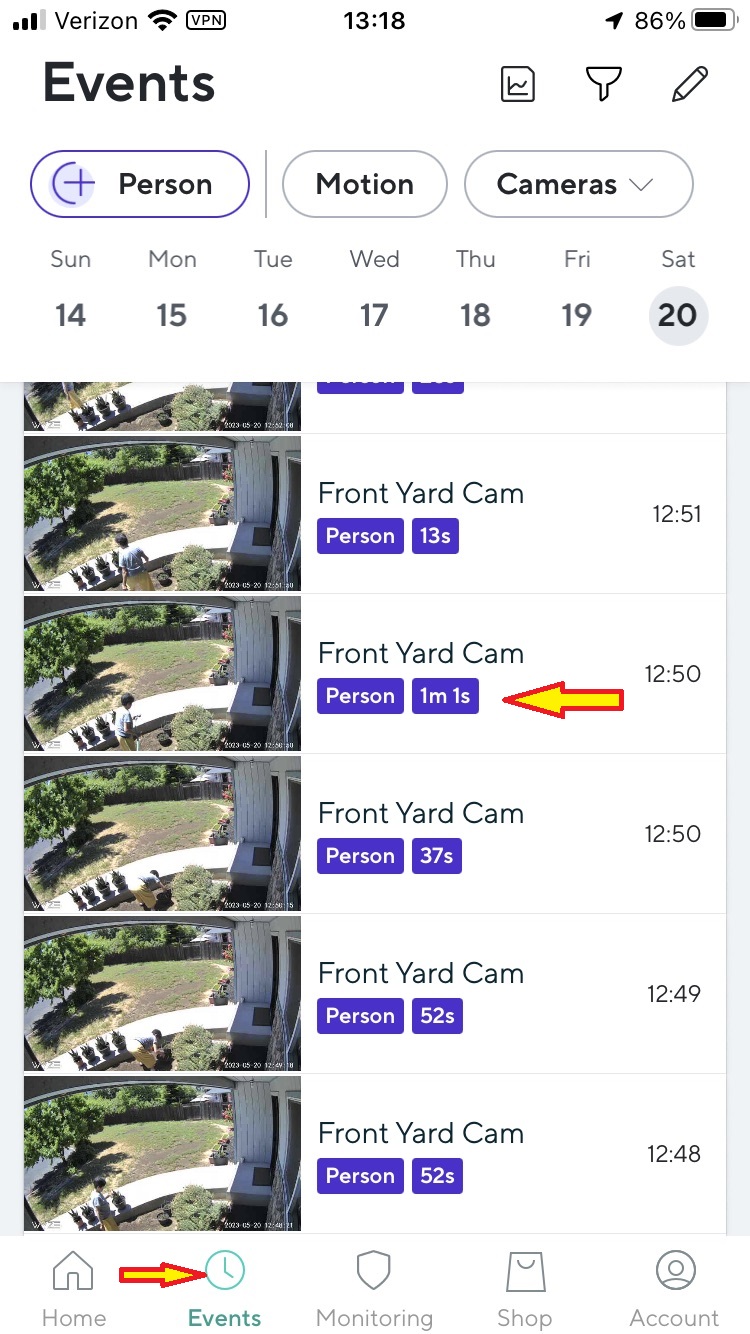750x1334 pixels.
Task: Select Saturday 20 in the calendar
Action: point(677,316)
